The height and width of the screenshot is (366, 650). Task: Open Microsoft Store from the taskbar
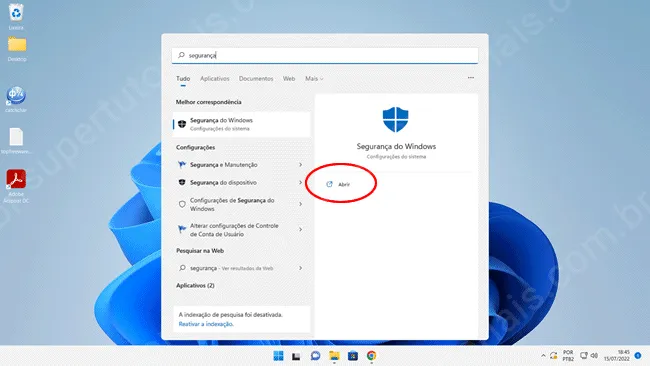pyautogui.click(x=353, y=356)
